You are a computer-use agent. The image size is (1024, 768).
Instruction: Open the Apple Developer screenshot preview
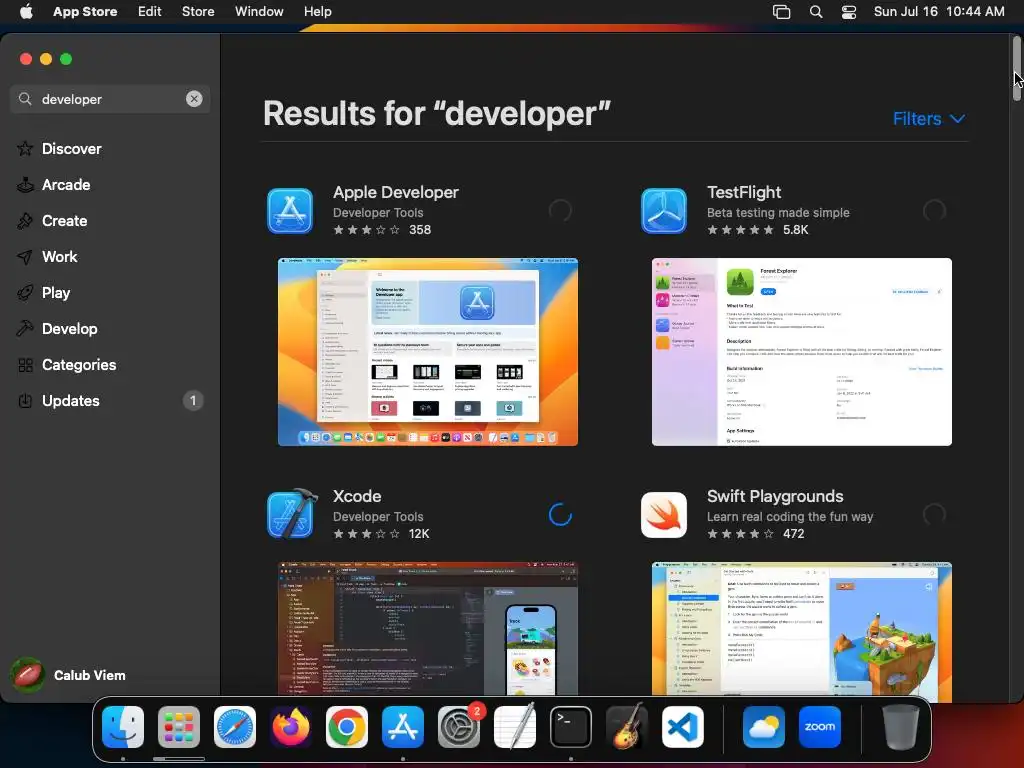(x=428, y=352)
